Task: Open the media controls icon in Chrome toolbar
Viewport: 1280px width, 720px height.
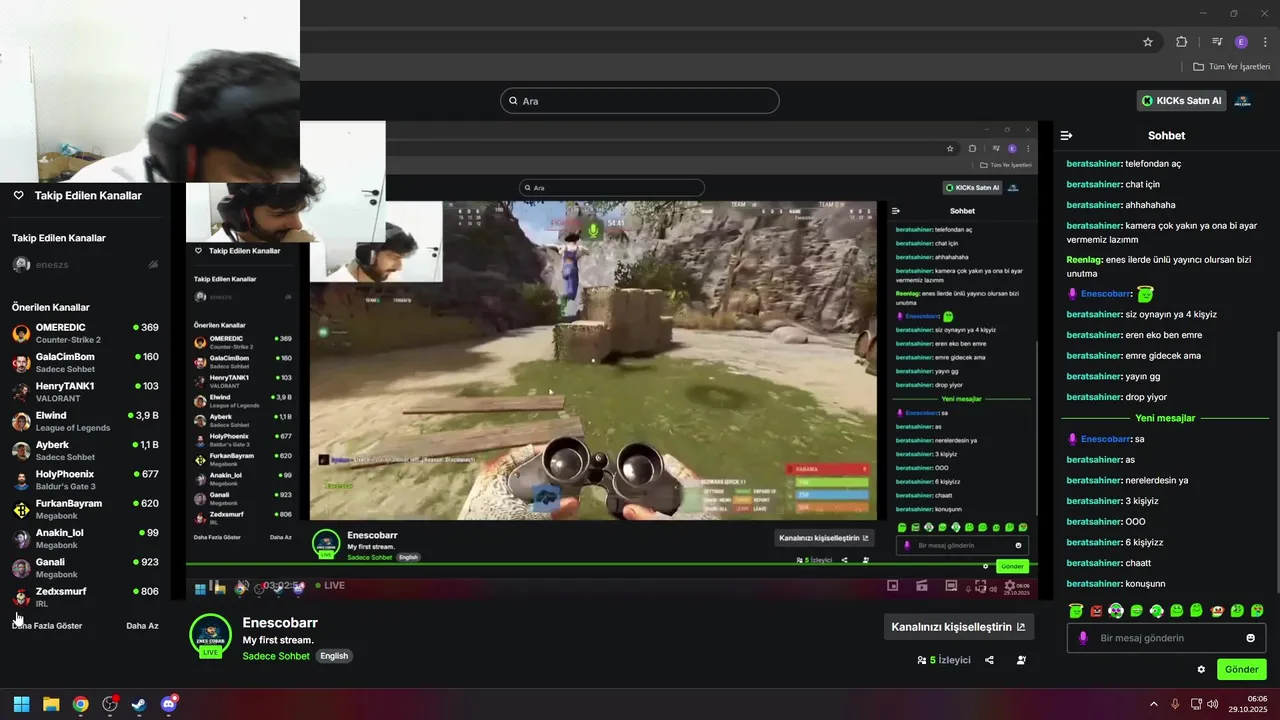Action: 1216,42
